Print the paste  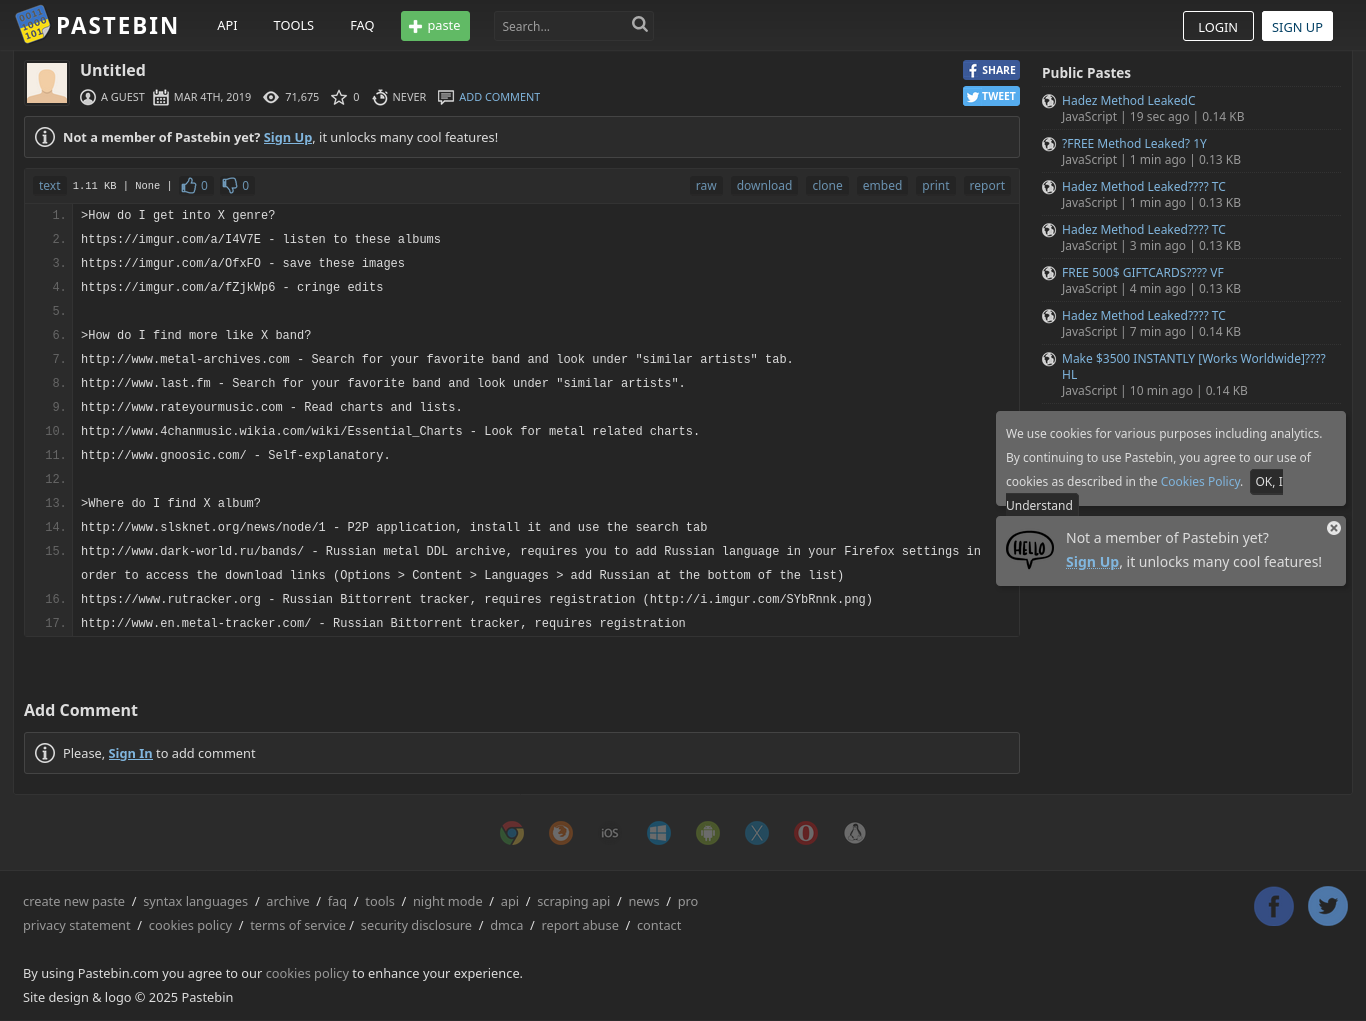[936, 186]
